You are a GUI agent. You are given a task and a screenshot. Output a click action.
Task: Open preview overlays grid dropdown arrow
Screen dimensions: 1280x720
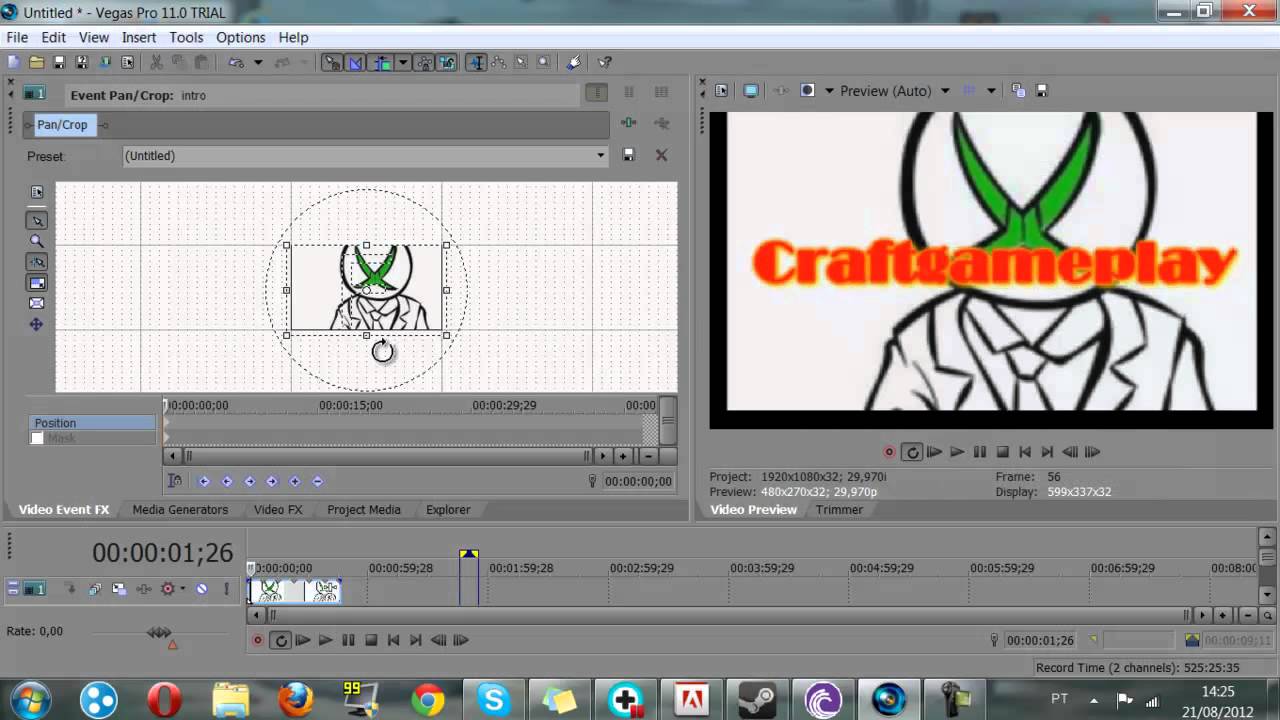click(991, 91)
